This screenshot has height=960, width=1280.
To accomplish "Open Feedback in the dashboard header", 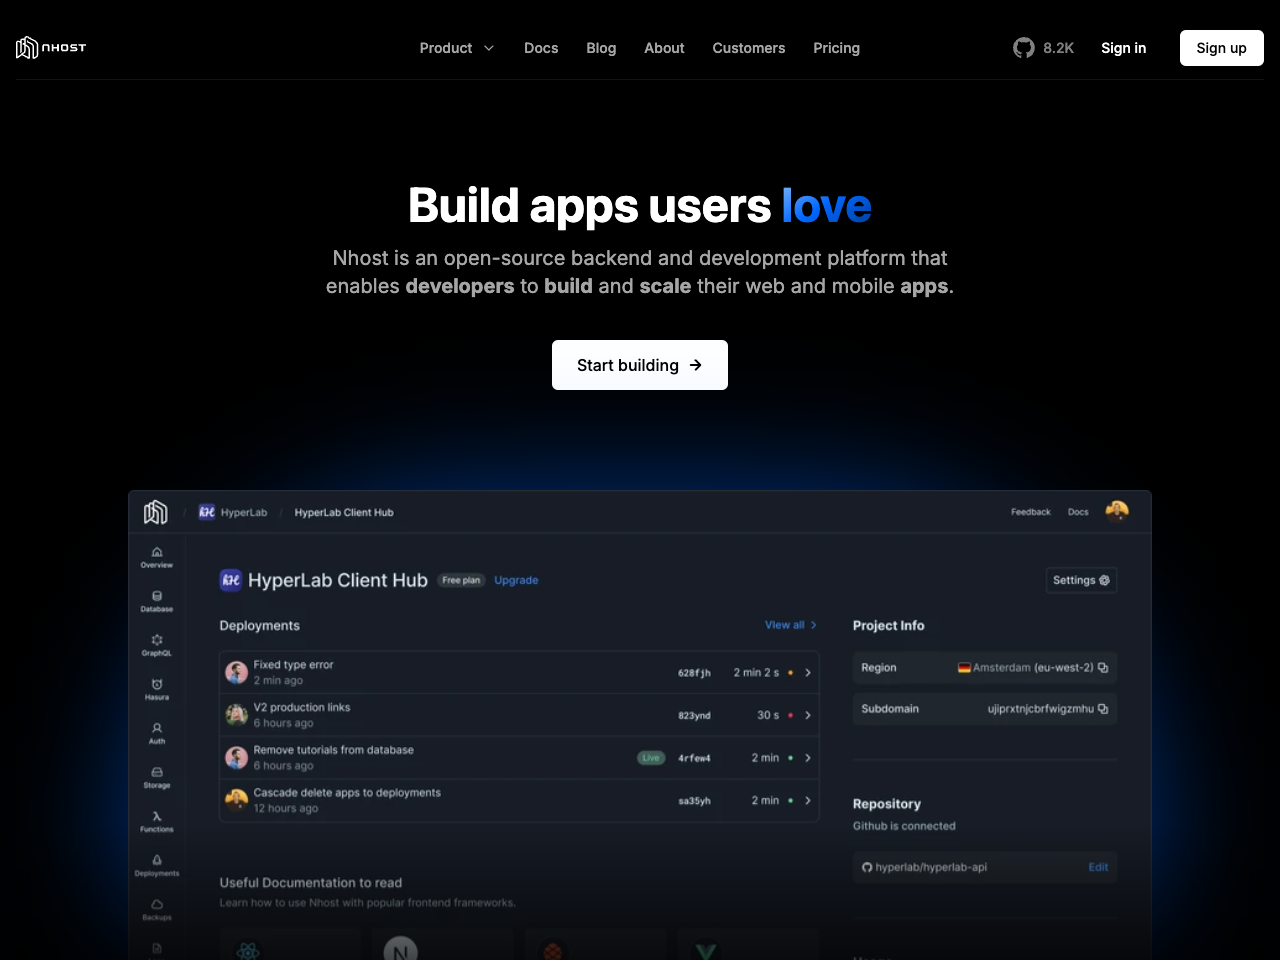I will pos(1031,512).
